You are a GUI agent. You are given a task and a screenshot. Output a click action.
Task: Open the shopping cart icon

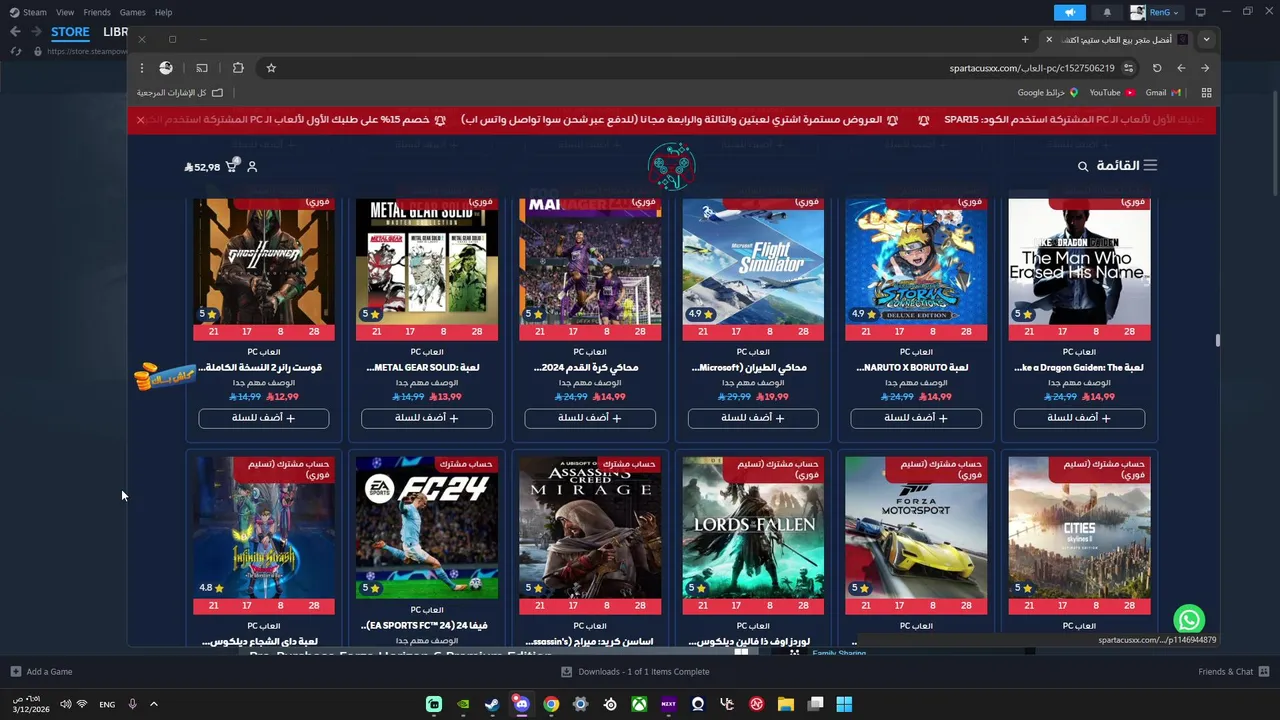(x=232, y=166)
